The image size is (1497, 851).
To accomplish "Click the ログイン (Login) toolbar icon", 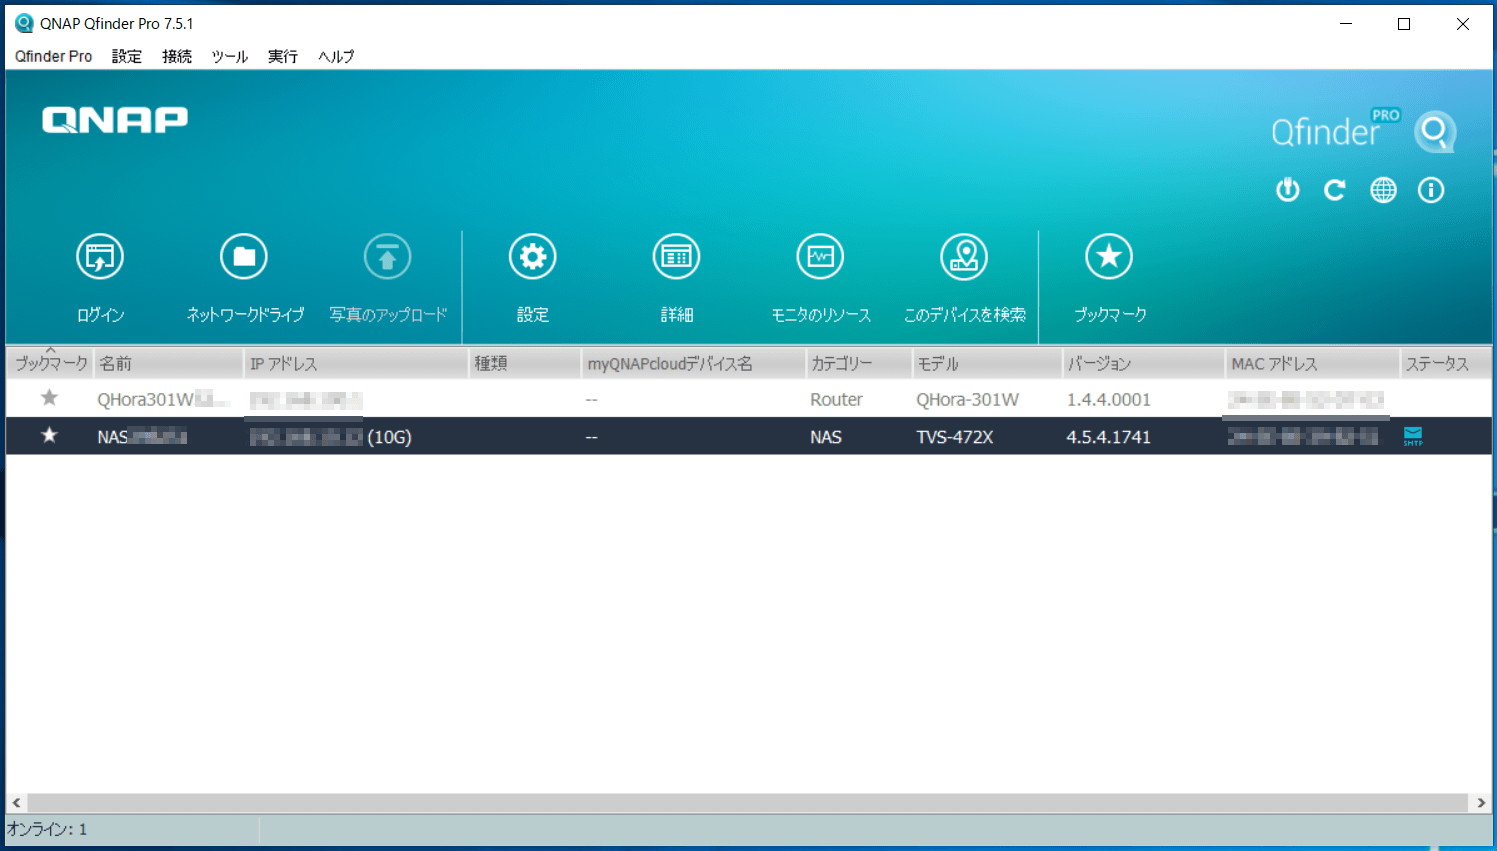I will pos(100,257).
